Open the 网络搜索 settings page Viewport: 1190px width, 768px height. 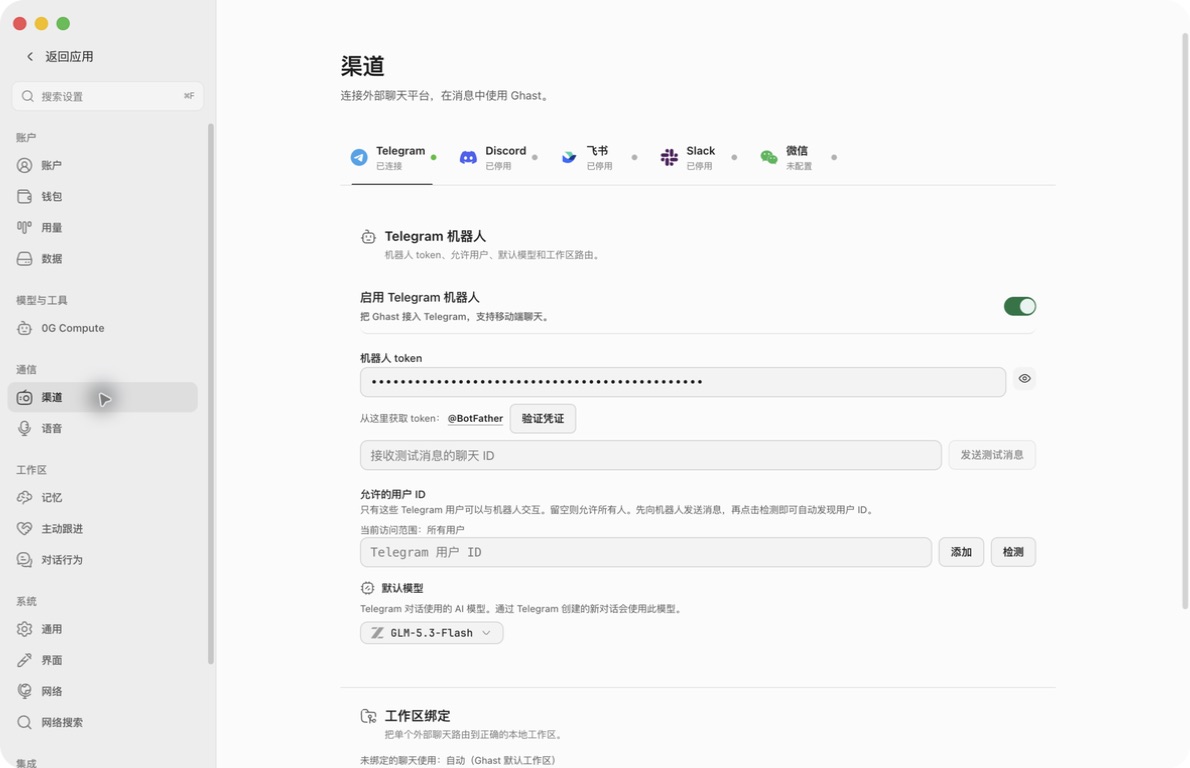click(102, 722)
